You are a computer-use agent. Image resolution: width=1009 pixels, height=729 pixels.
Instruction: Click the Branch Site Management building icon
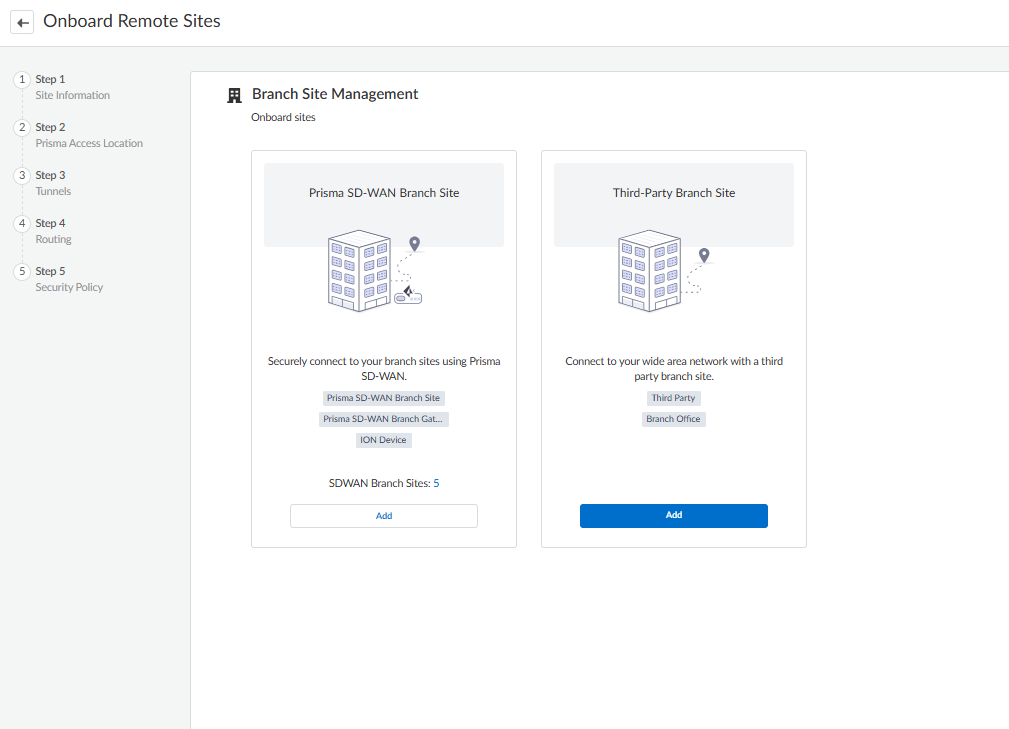(235, 95)
